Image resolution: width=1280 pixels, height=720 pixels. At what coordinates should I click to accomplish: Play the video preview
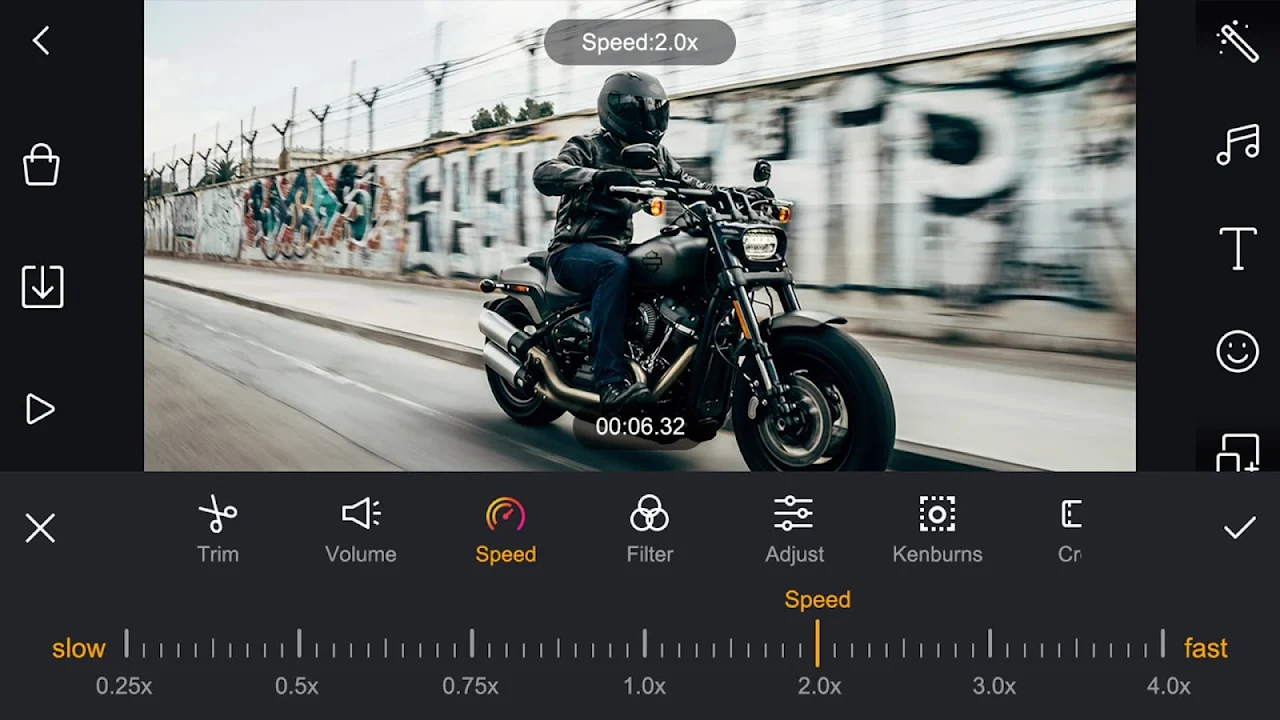pos(40,409)
